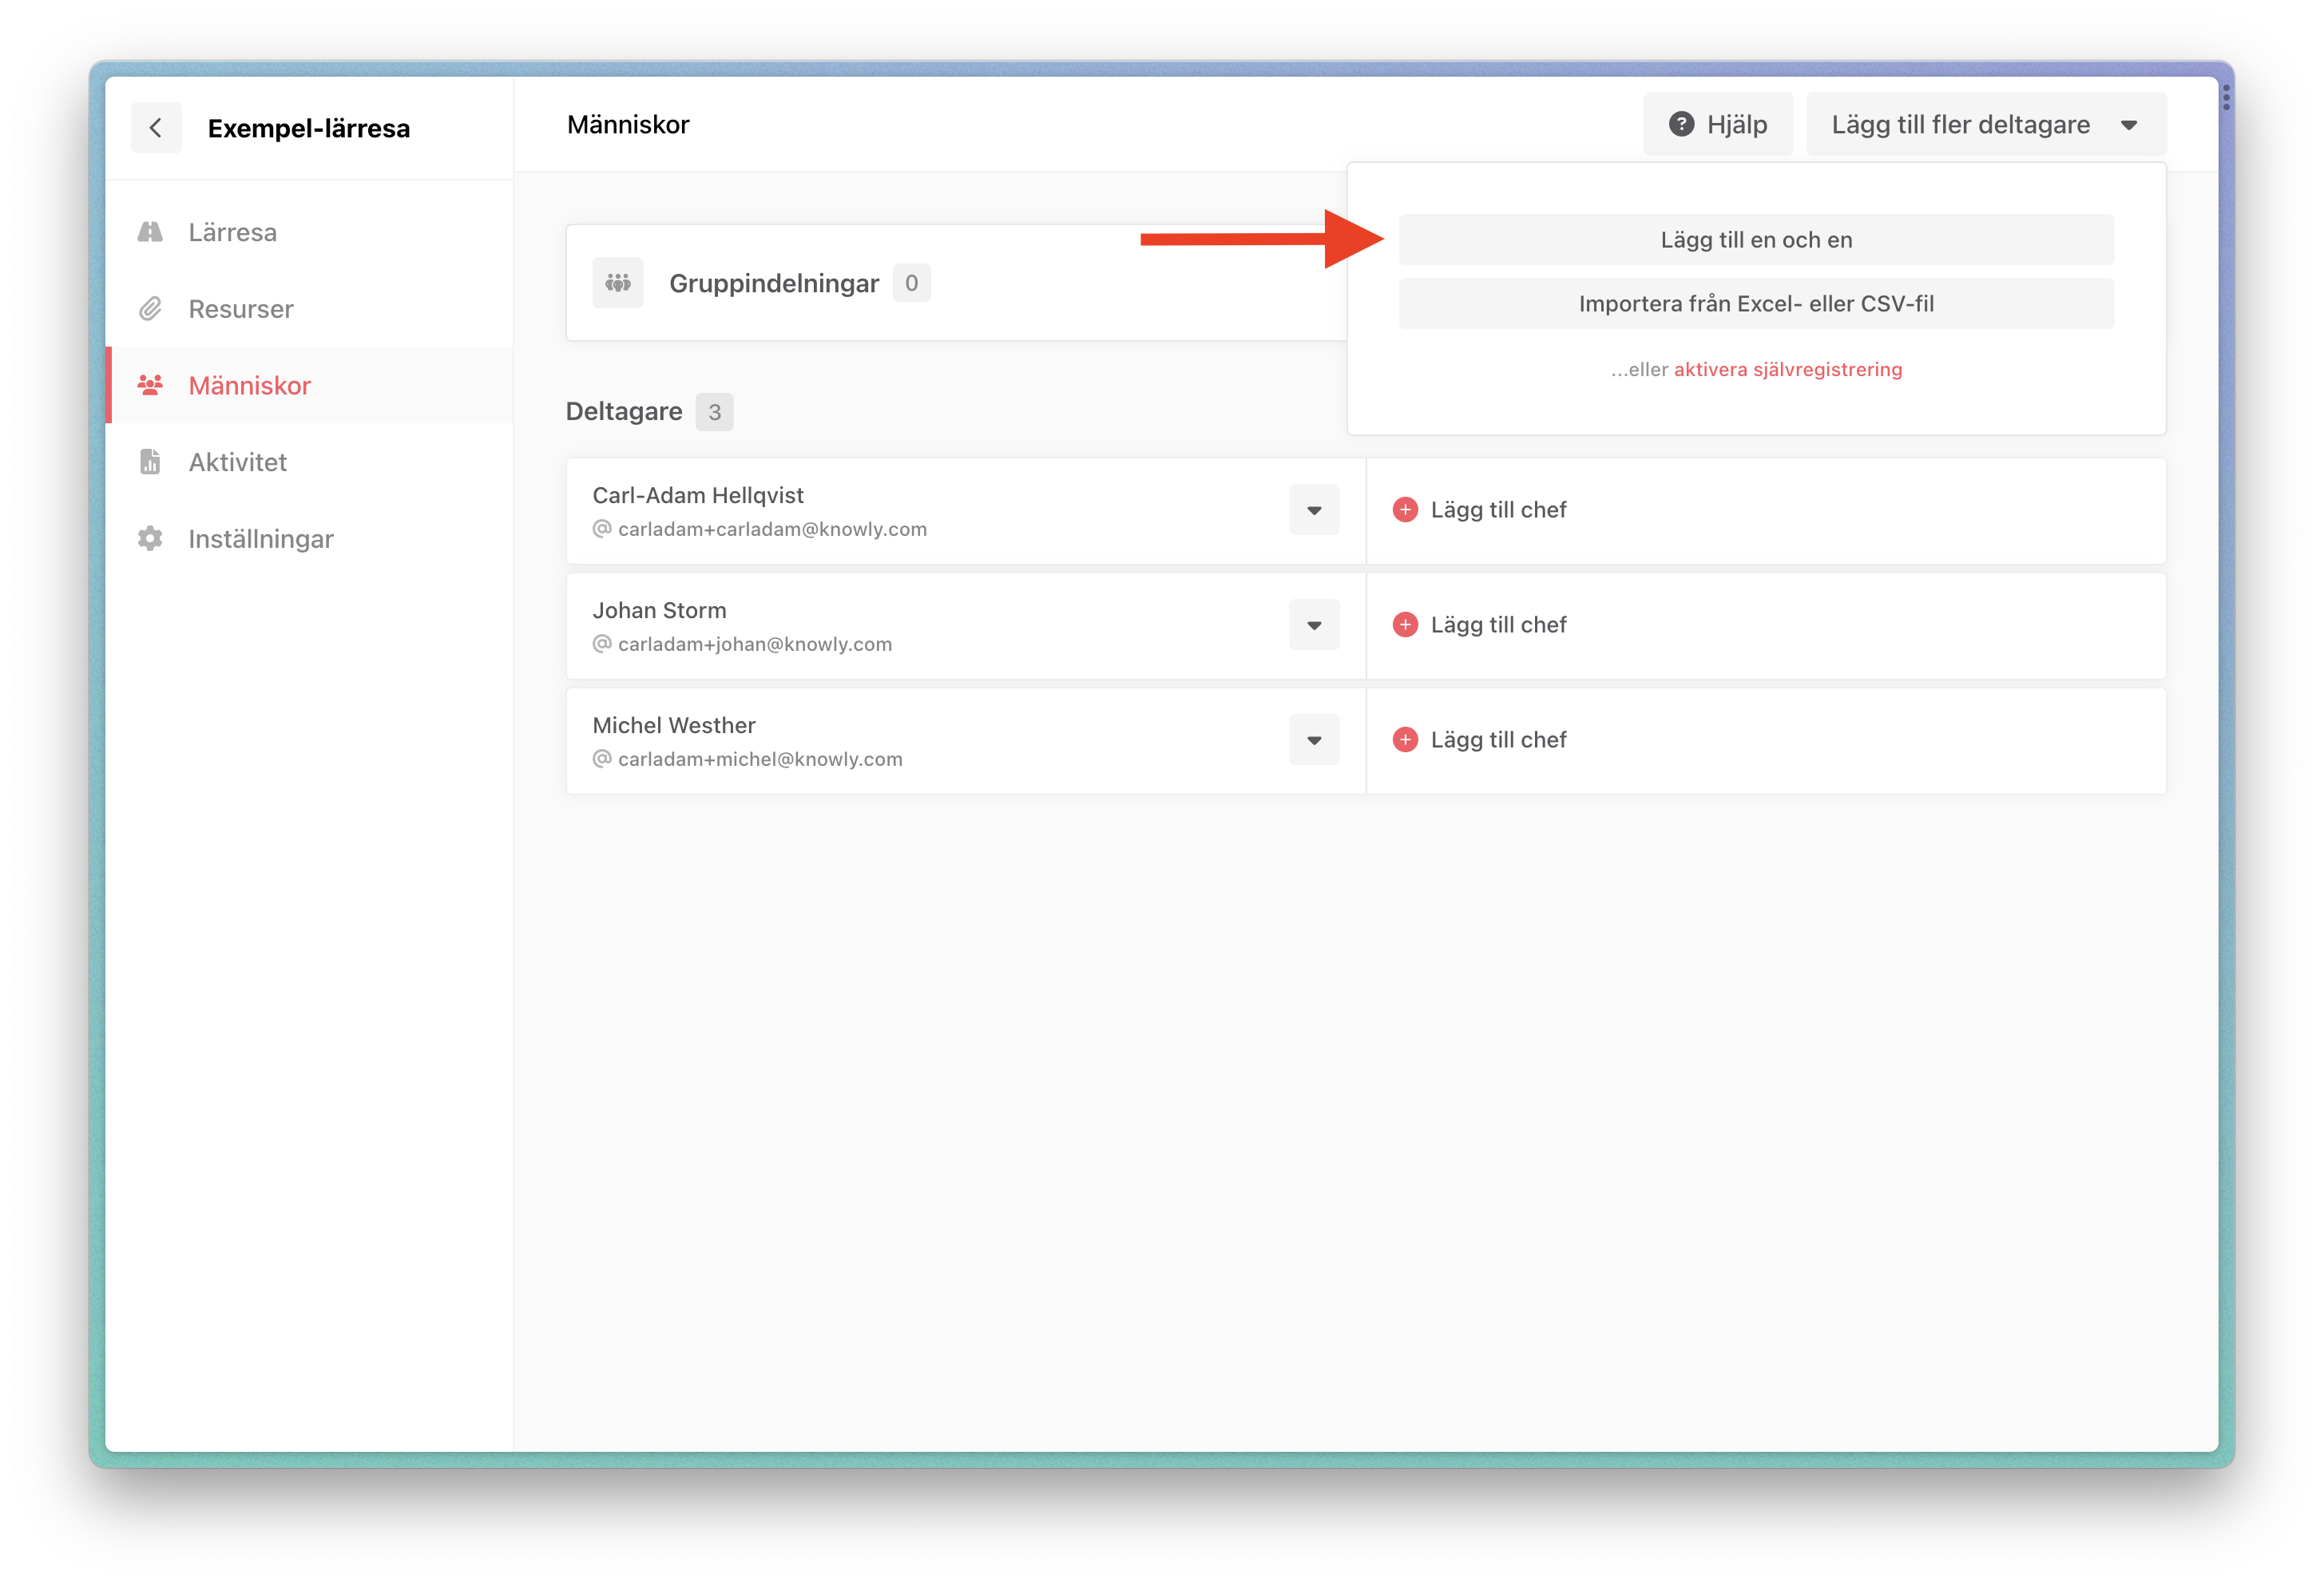The width and height of the screenshot is (2324, 1586).
Task: Open the Johan Storm options dropdown
Action: click(1313, 625)
